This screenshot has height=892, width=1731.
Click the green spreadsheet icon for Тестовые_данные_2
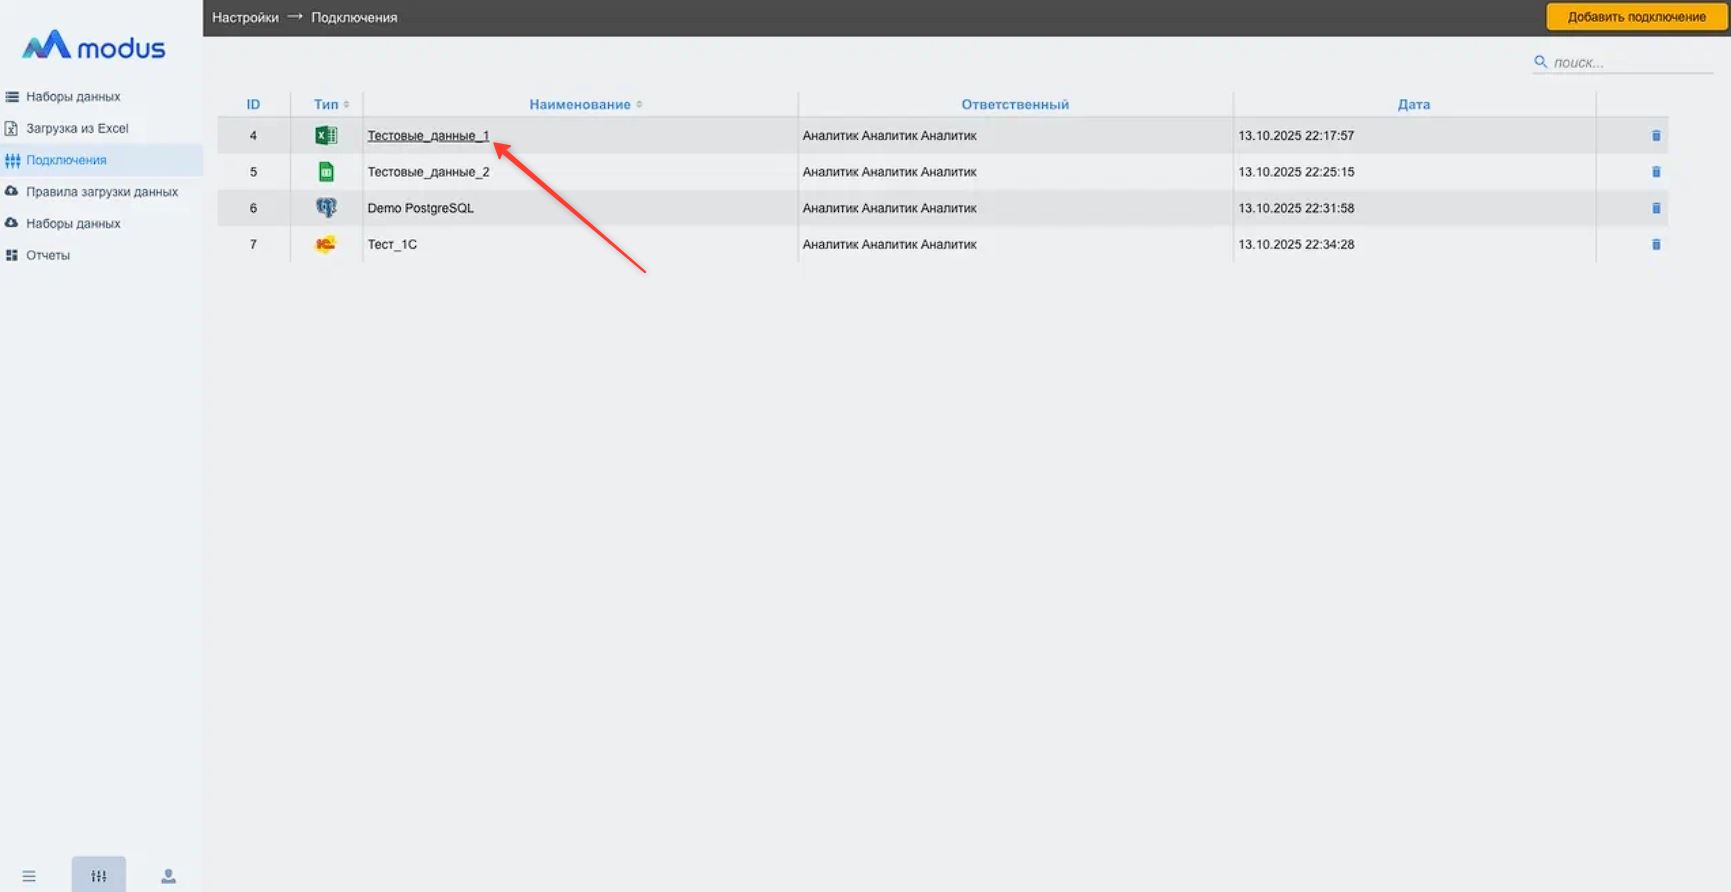pyautogui.click(x=326, y=172)
